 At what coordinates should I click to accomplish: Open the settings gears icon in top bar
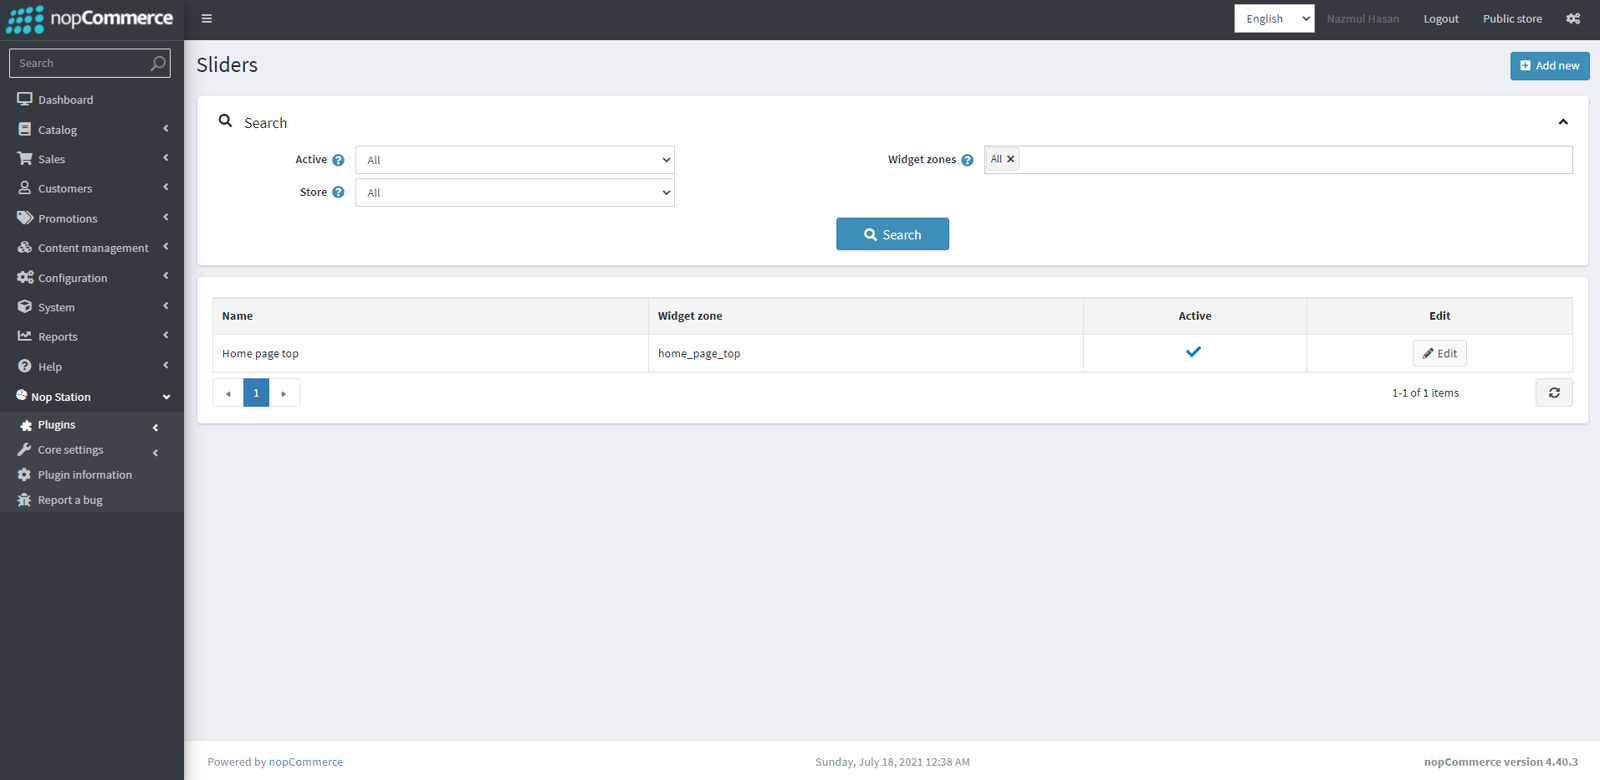(1573, 19)
